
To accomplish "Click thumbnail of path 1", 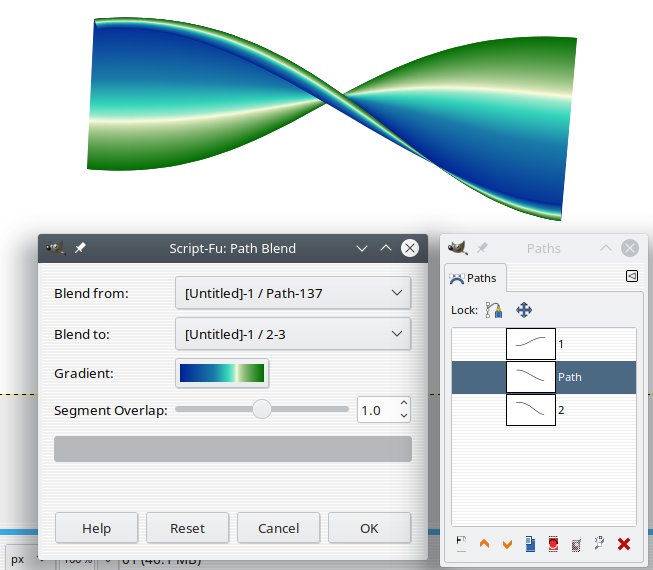I will point(531,344).
